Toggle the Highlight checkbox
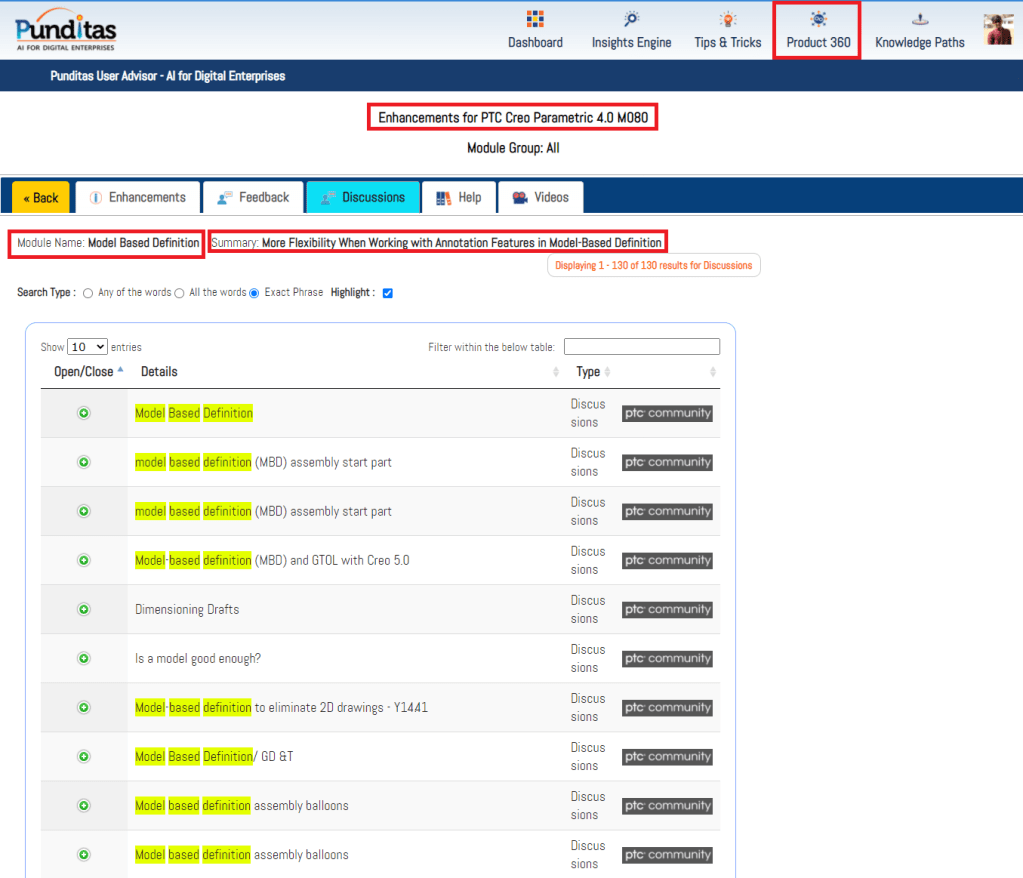This screenshot has height=878, width=1023. click(x=388, y=293)
